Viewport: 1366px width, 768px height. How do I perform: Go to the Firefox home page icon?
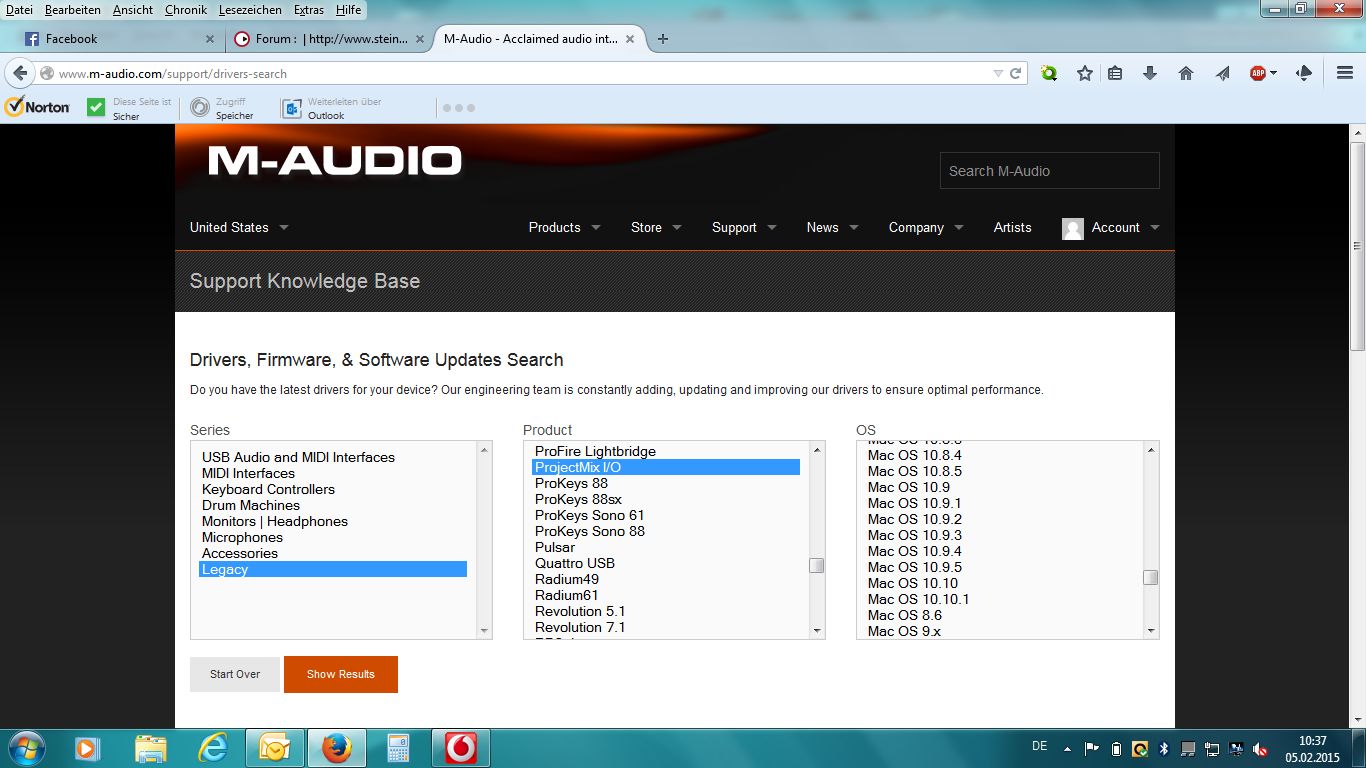coord(1186,73)
